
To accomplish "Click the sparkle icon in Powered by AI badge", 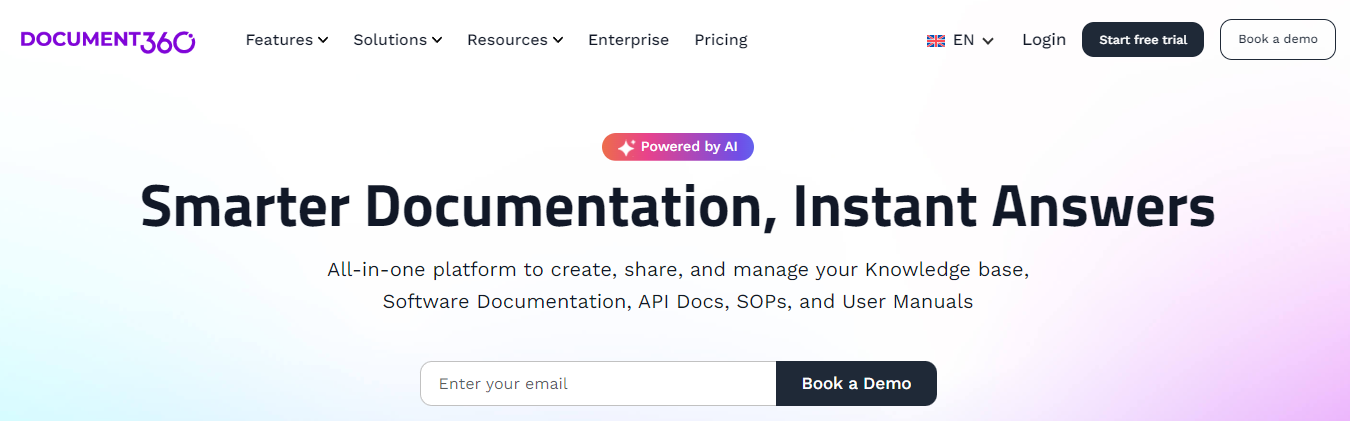I will pos(626,147).
